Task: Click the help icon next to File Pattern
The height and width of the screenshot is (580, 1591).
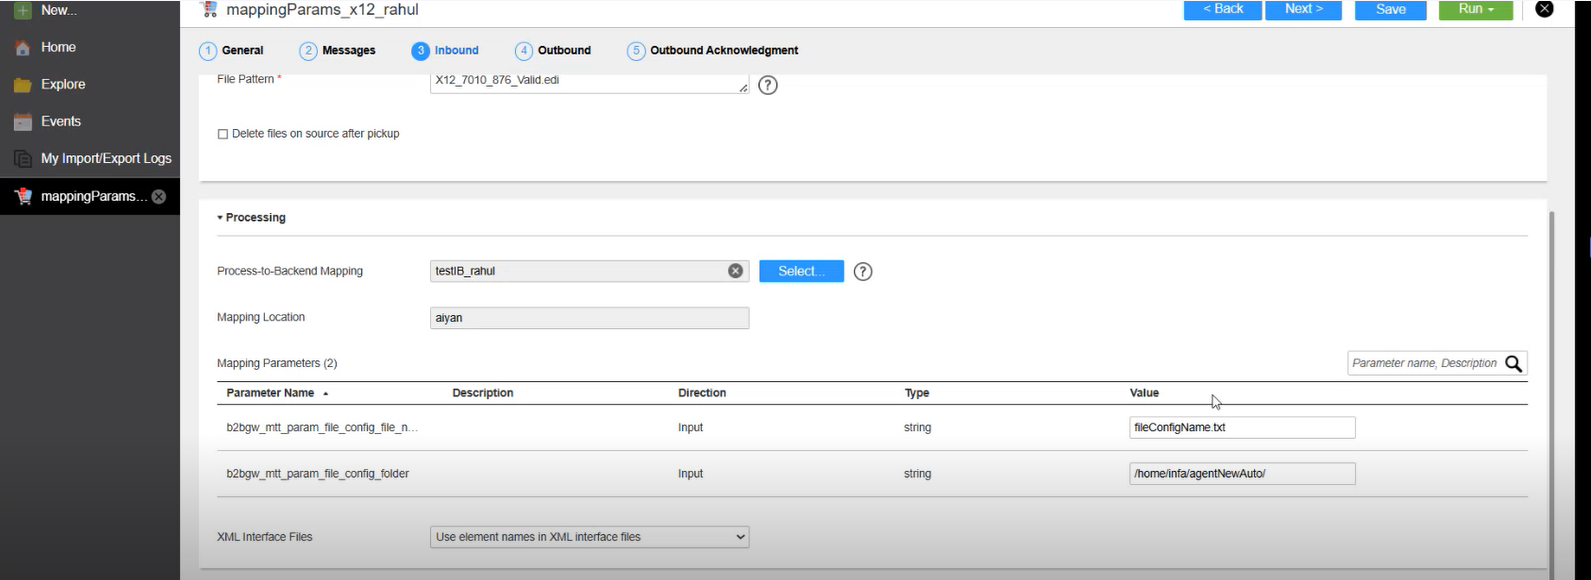Action: click(768, 86)
